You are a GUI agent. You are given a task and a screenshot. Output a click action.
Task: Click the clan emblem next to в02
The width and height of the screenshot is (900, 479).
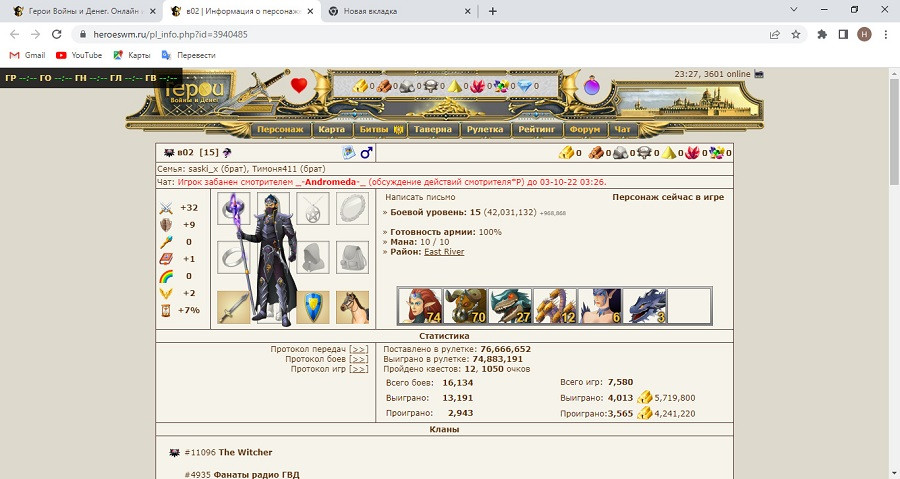169,153
